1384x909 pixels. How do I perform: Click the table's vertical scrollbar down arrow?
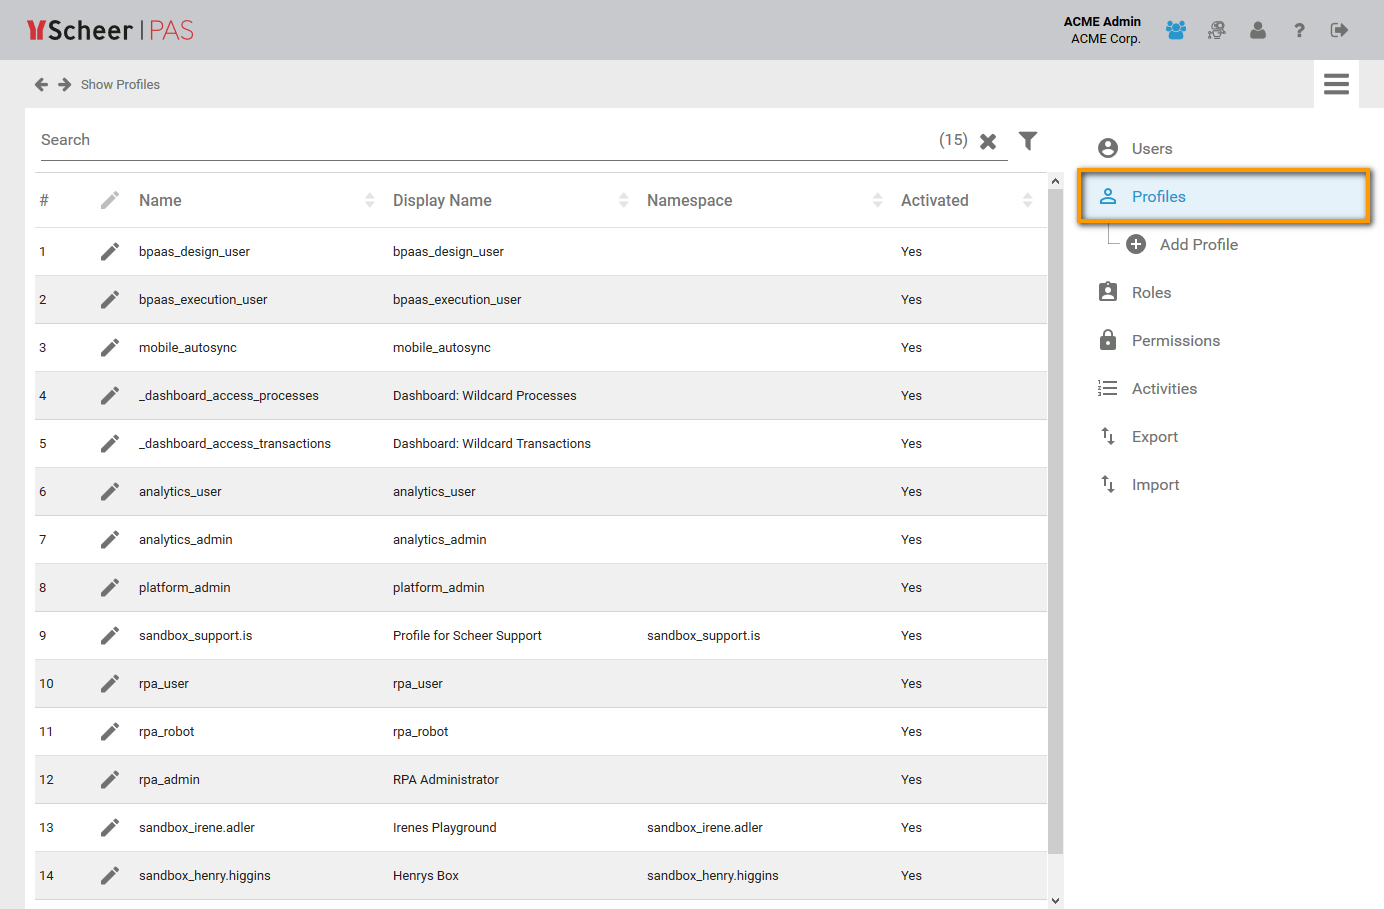tap(1055, 901)
